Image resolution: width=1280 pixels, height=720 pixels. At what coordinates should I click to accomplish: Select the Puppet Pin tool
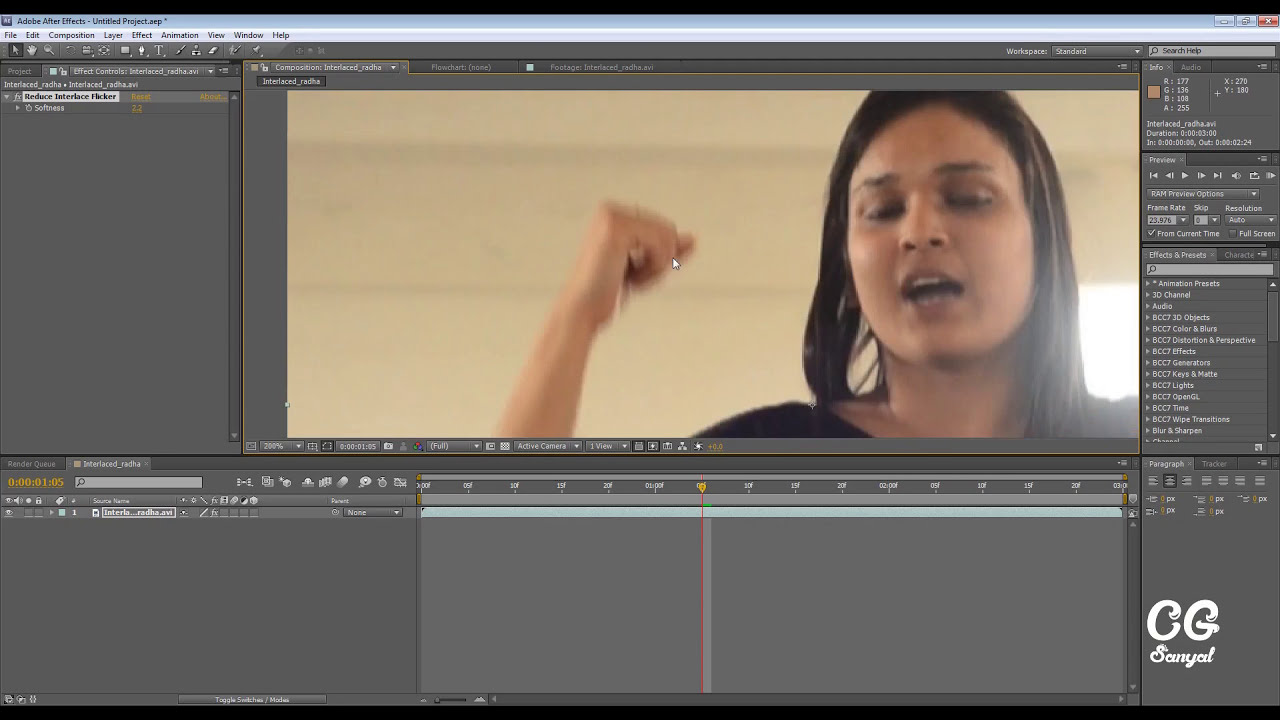click(x=256, y=50)
